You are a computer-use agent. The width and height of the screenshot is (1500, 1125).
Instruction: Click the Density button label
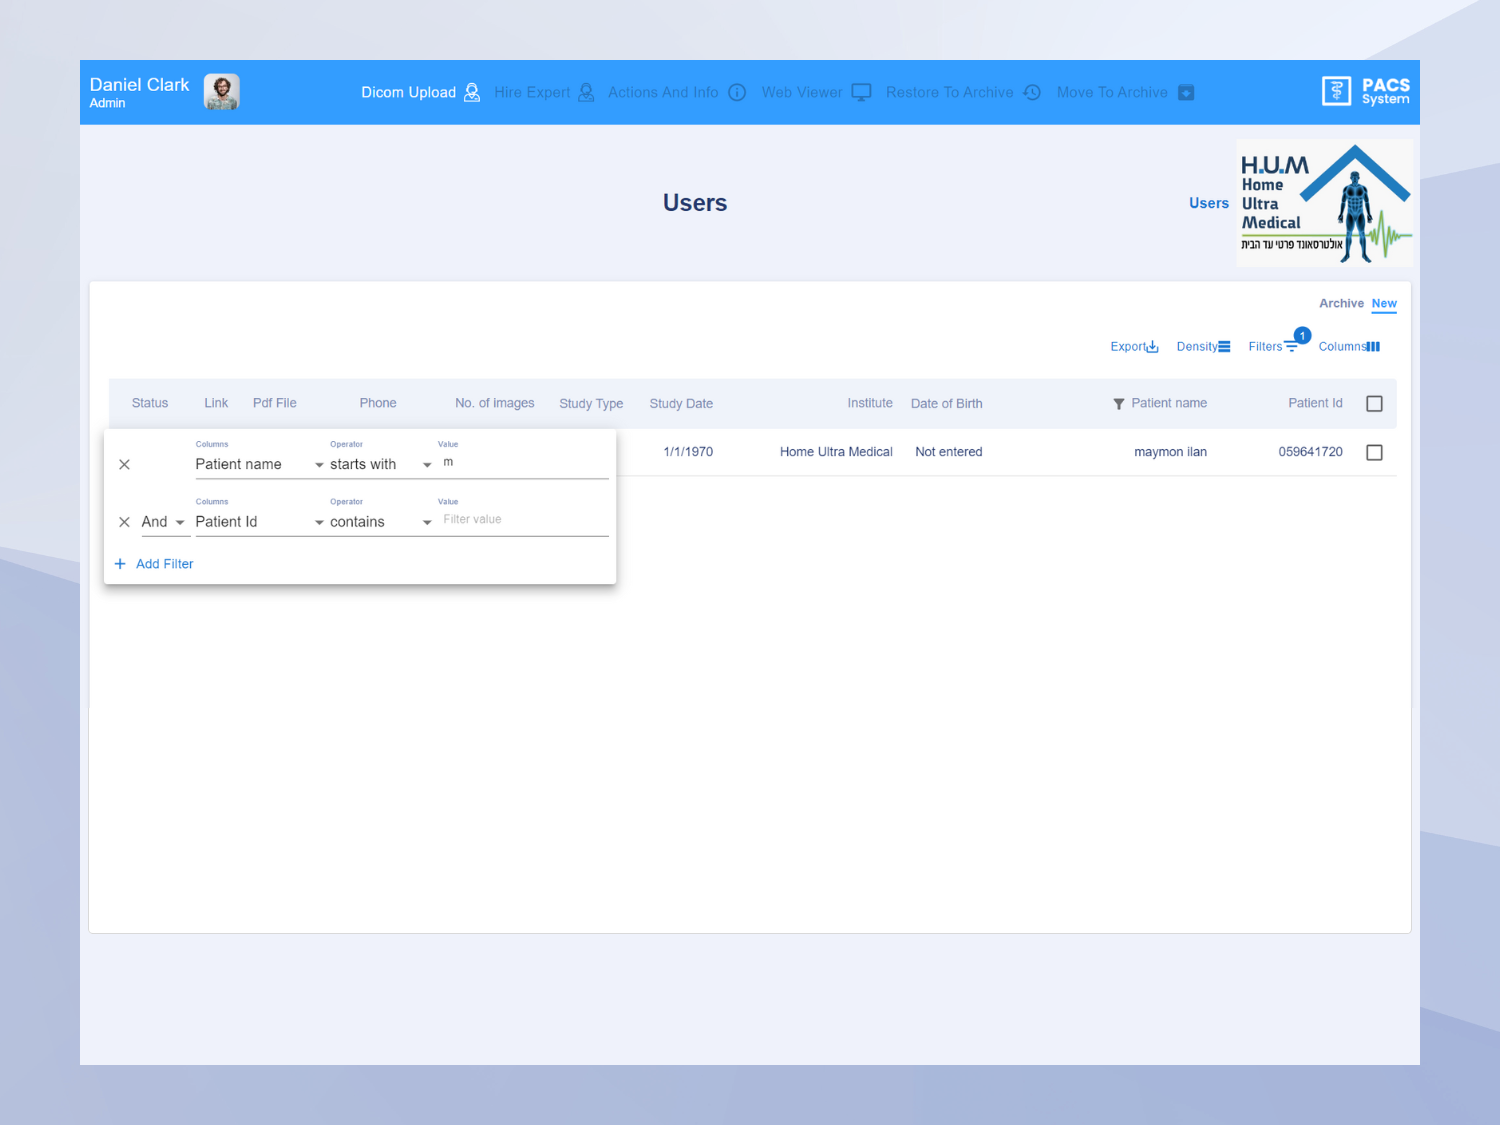click(1197, 346)
